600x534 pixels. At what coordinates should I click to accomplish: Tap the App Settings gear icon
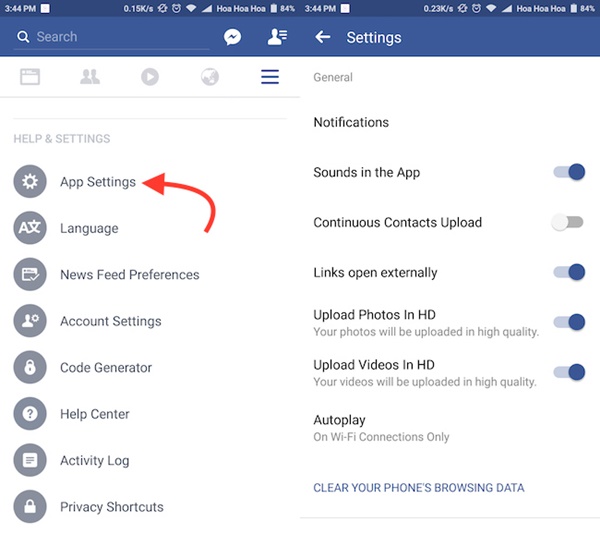coord(30,181)
